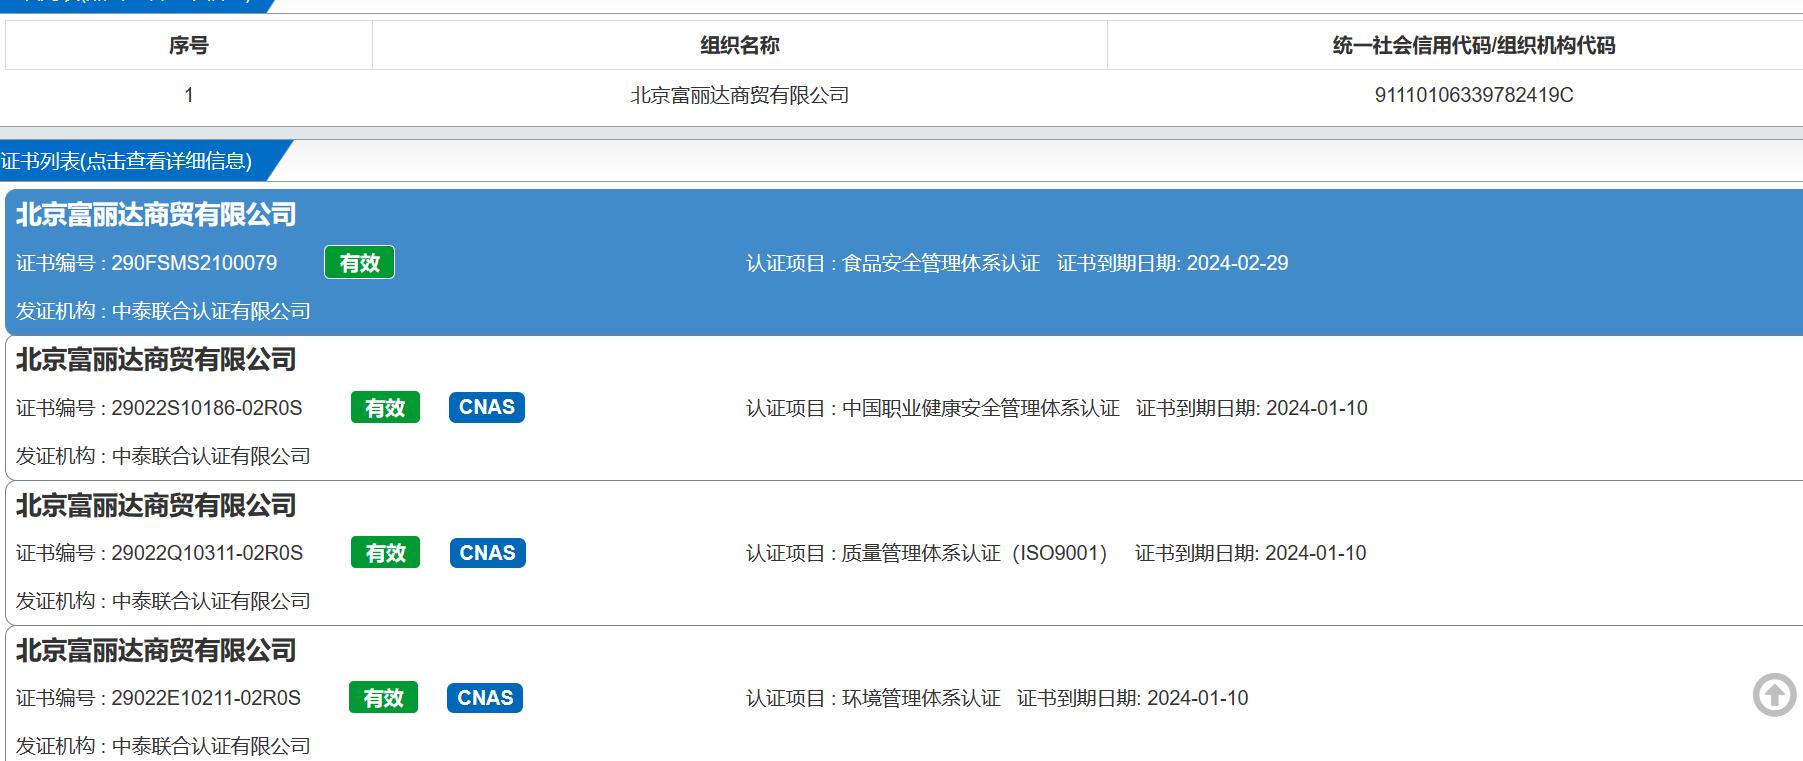Image resolution: width=1803 pixels, height=761 pixels.
Task: Click expiry date 2024-02-29
Action: [1237, 263]
